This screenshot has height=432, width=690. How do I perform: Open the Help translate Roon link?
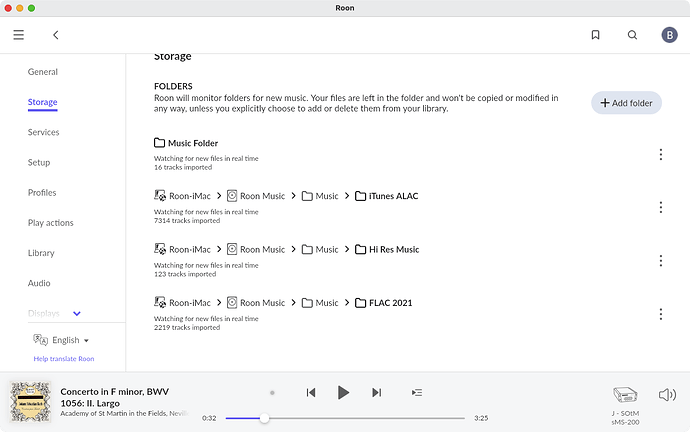[64, 359]
